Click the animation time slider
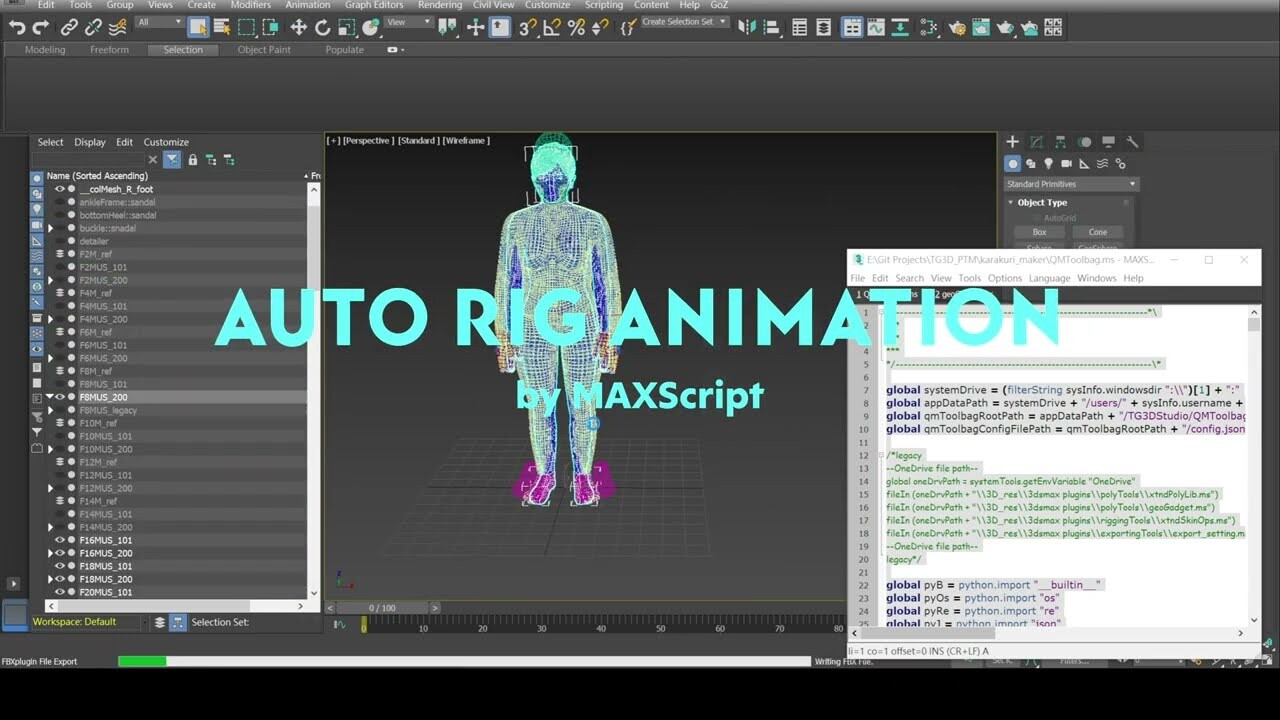 tap(380, 607)
